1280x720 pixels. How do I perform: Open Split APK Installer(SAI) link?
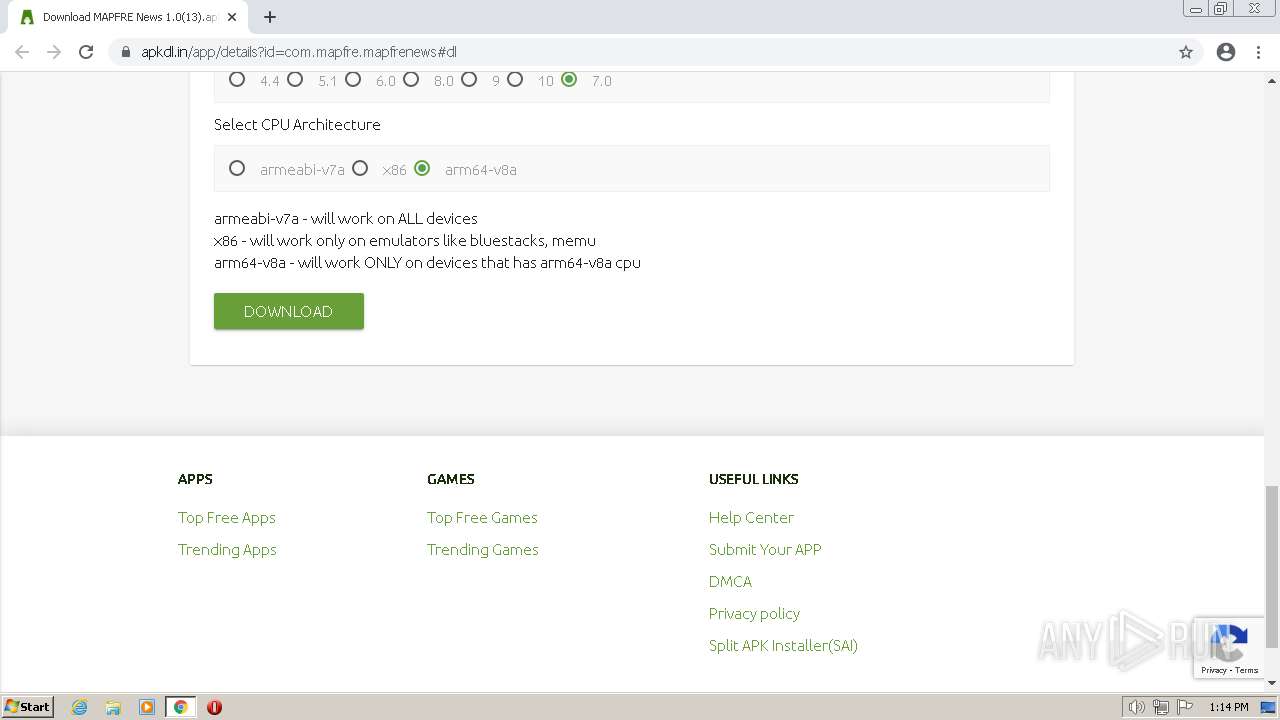click(x=783, y=645)
